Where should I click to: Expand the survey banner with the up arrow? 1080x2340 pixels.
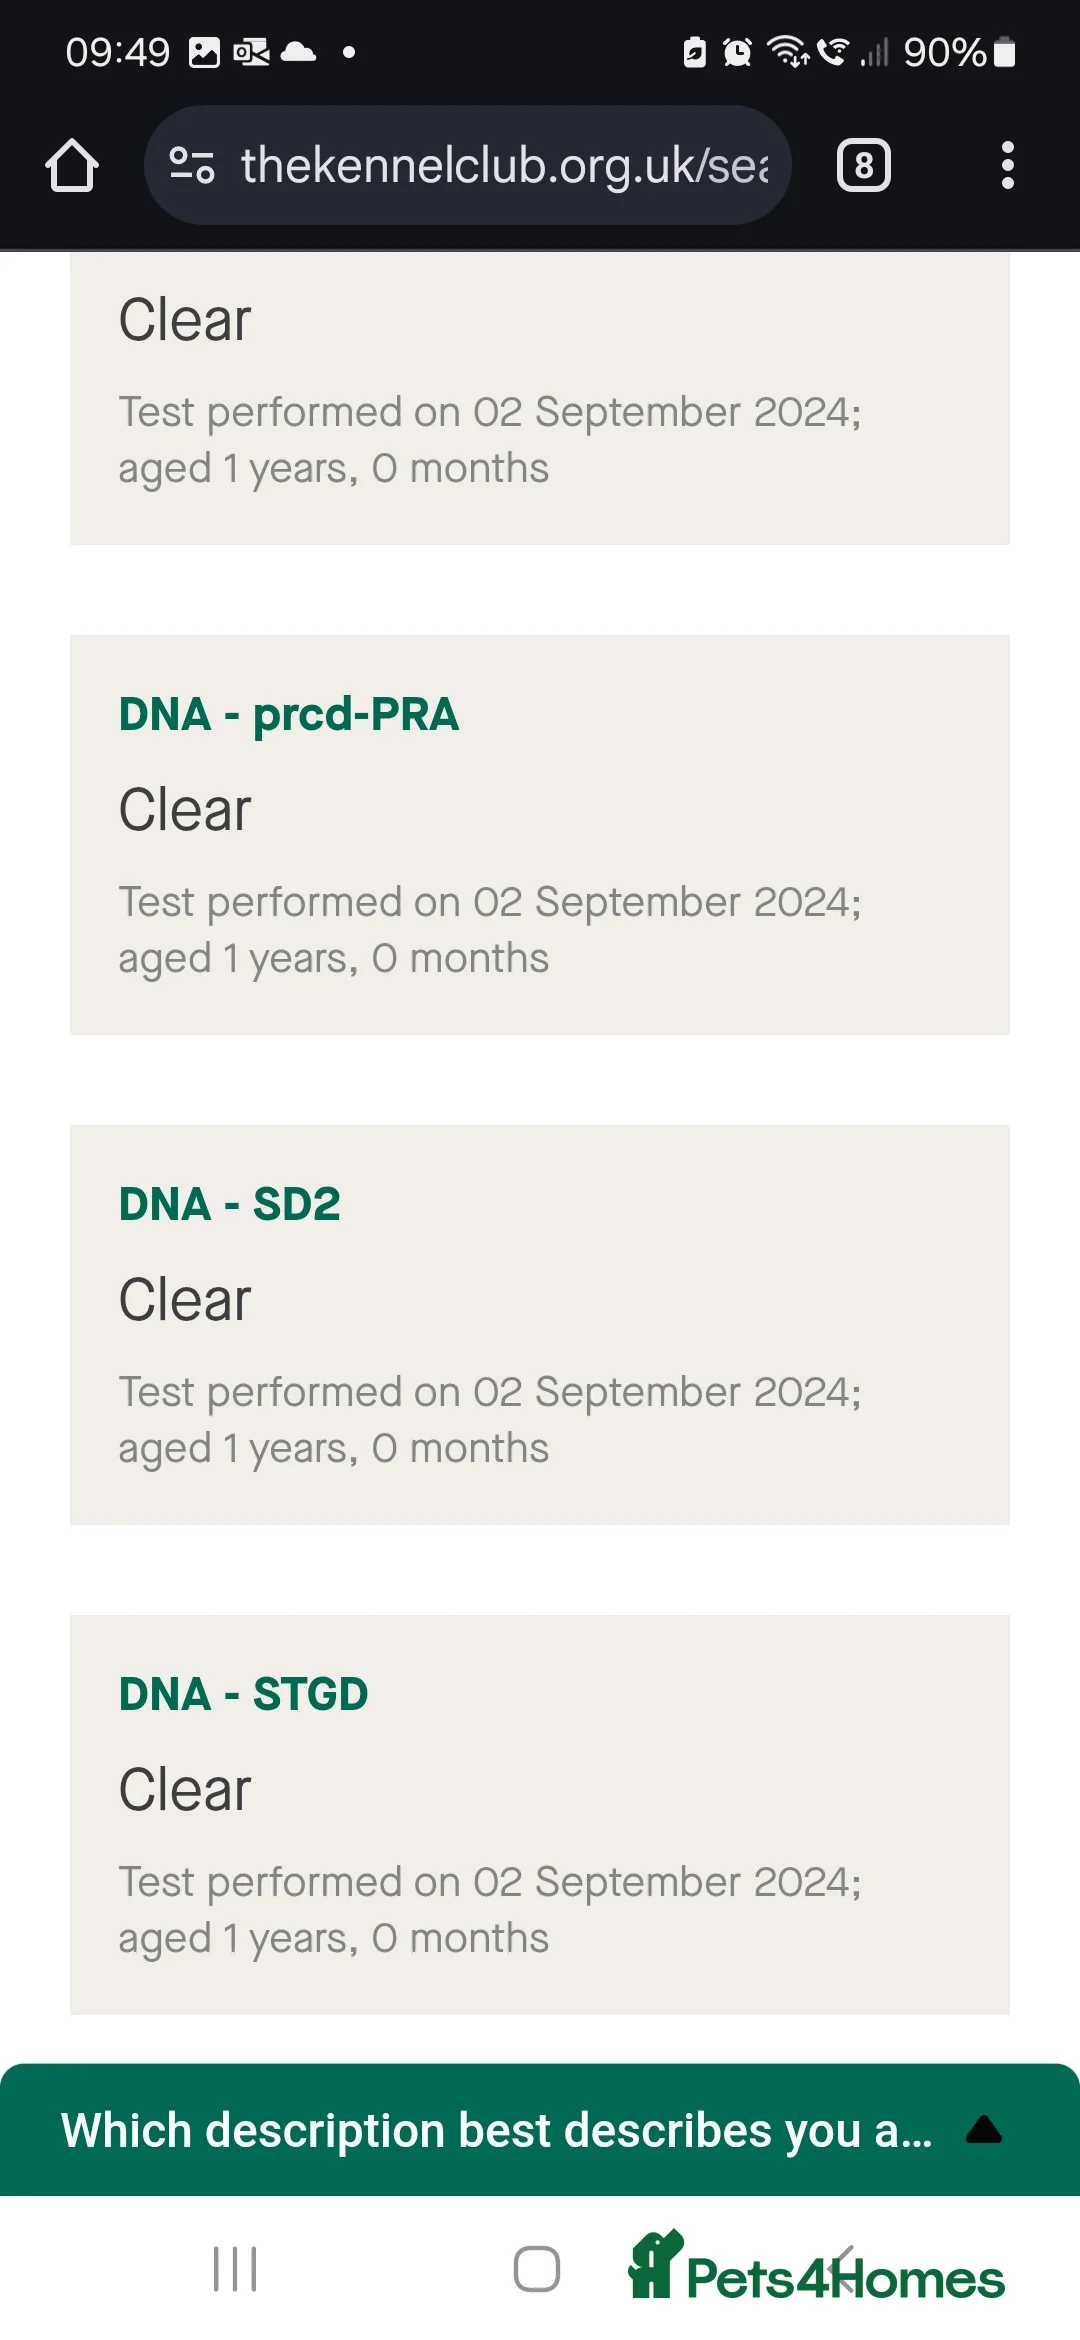coord(984,2130)
